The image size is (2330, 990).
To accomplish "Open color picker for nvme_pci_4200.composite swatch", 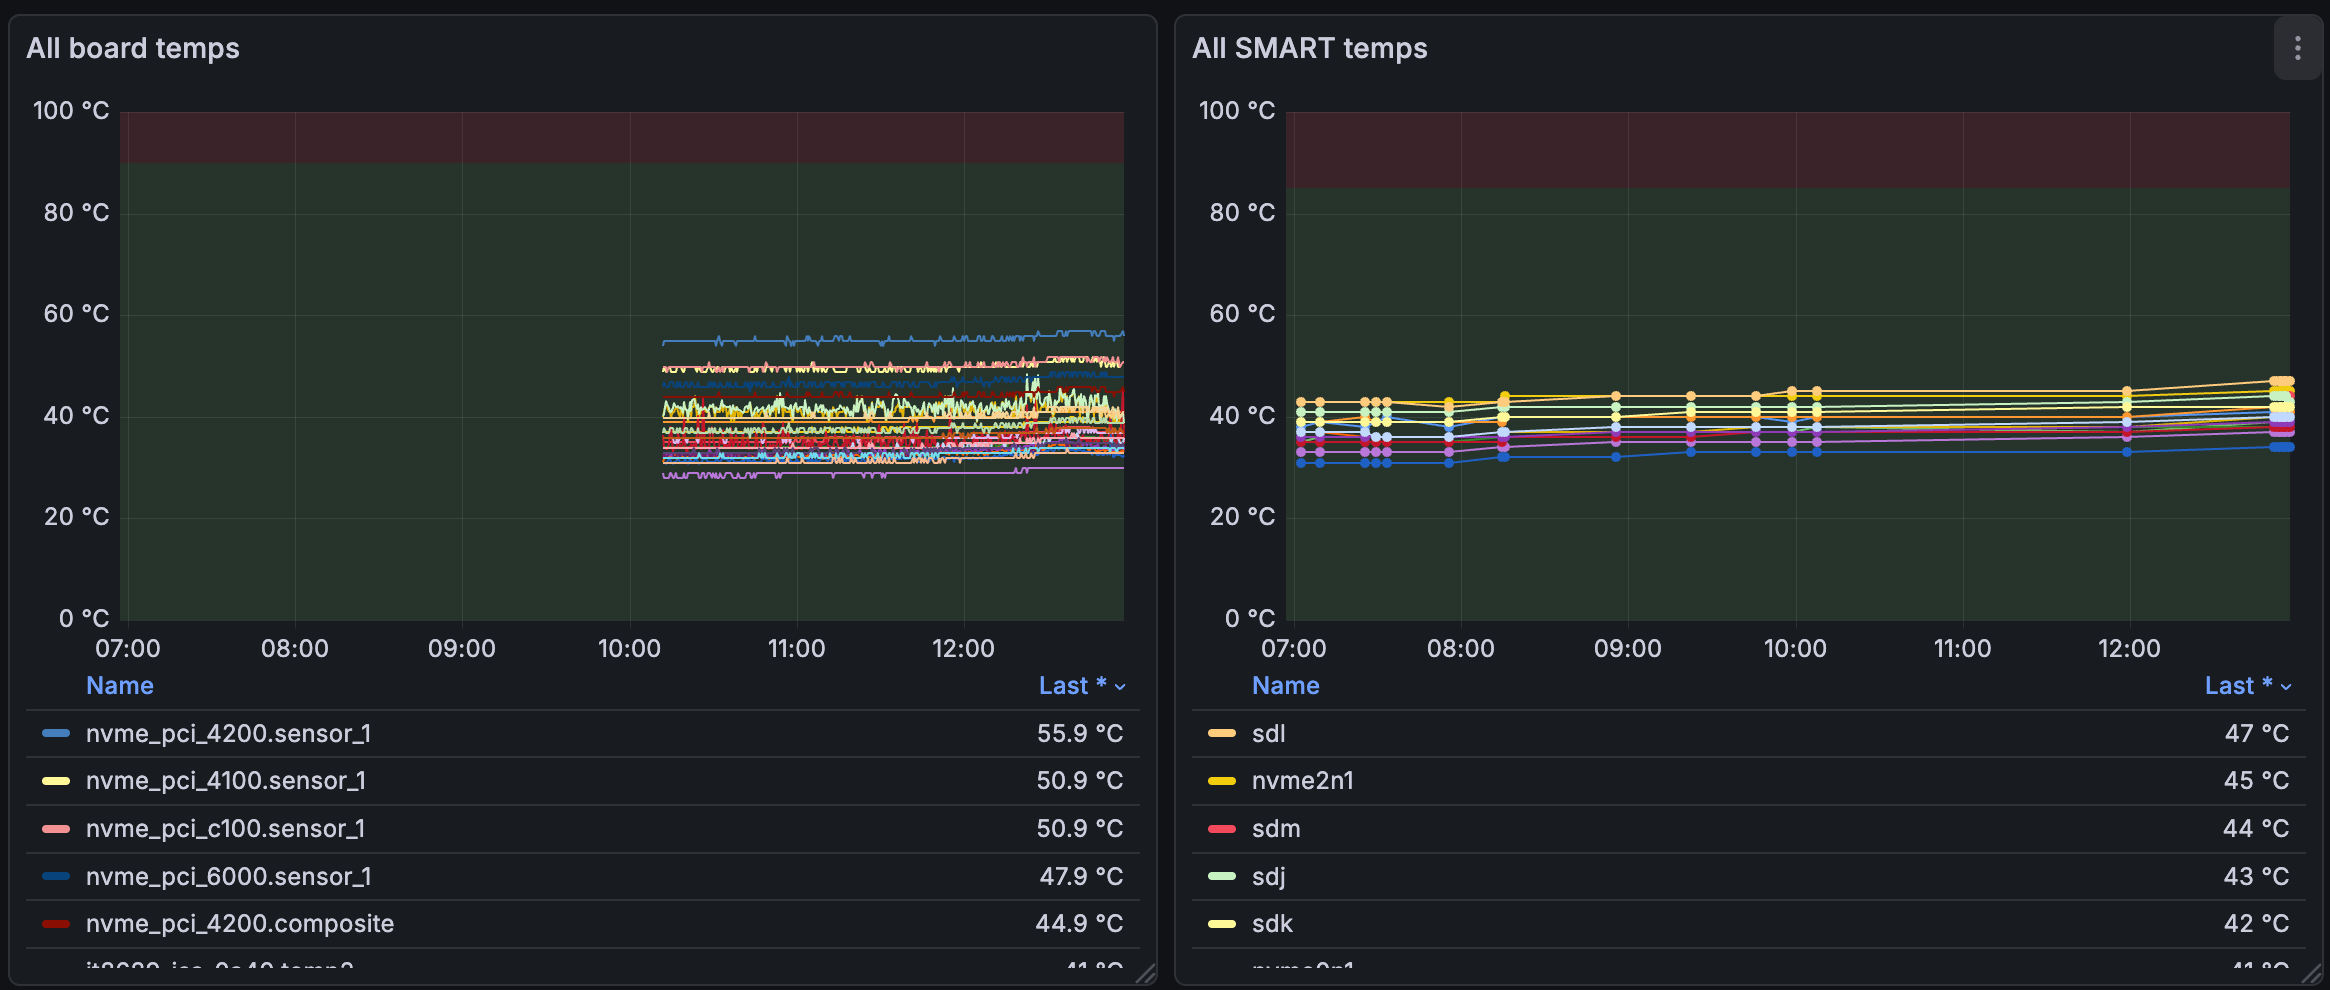I will pyautogui.click(x=56, y=924).
